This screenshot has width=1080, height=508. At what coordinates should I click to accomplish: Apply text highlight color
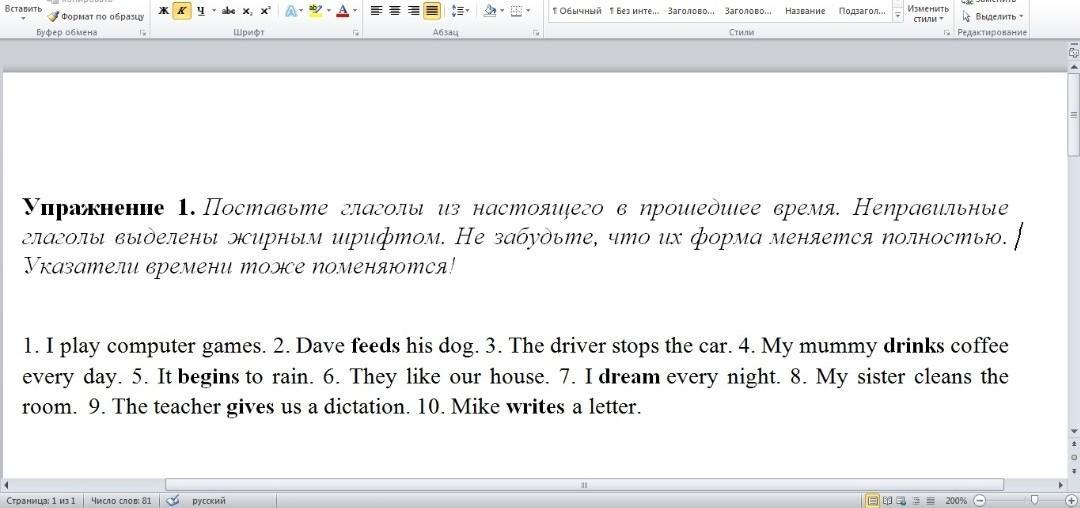(315, 10)
